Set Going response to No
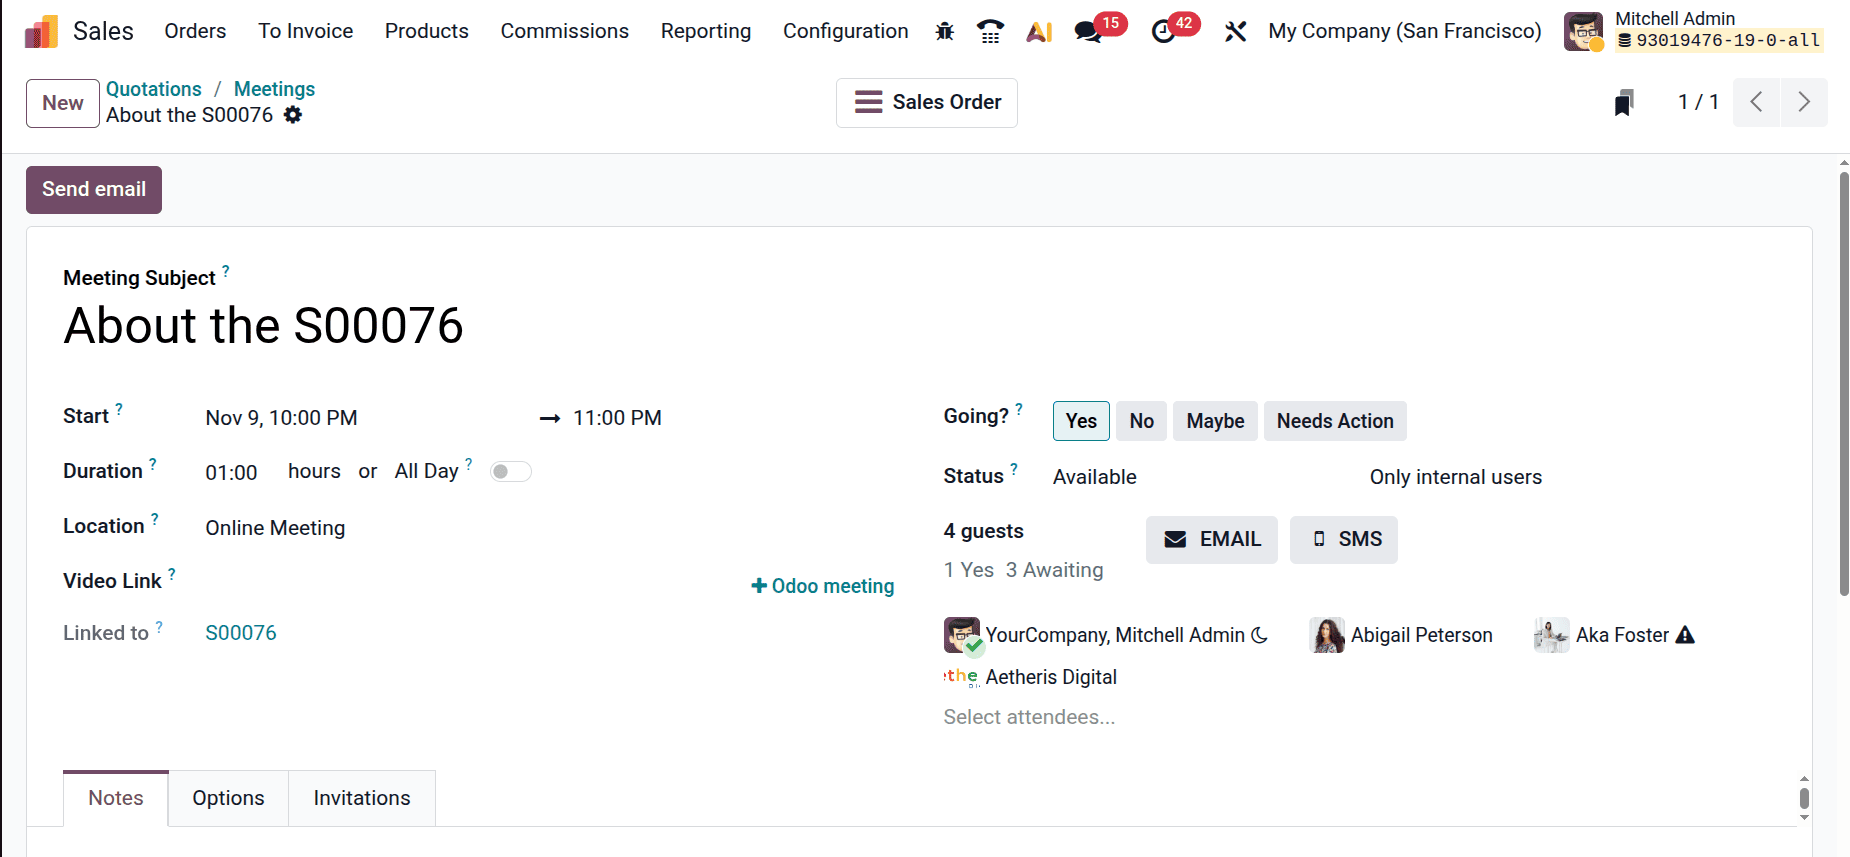The height and width of the screenshot is (857, 1850). 1141,421
